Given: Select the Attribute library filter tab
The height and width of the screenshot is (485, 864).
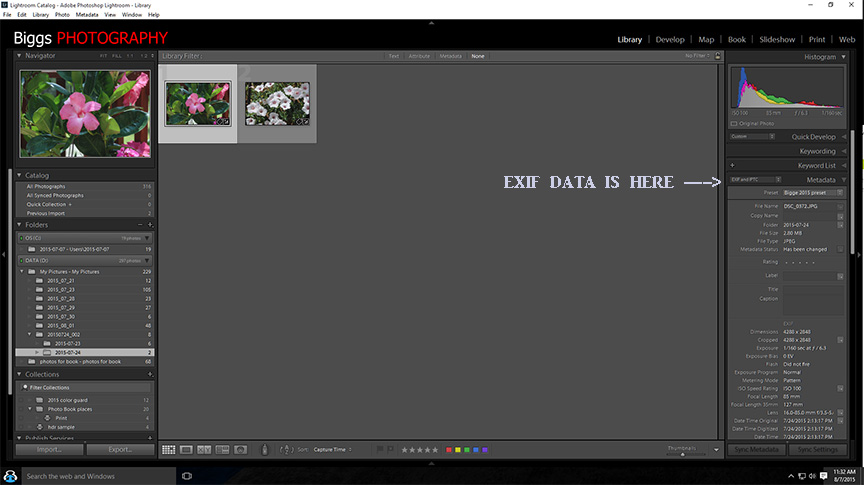Looking at the screenshot, I should 419,56.
